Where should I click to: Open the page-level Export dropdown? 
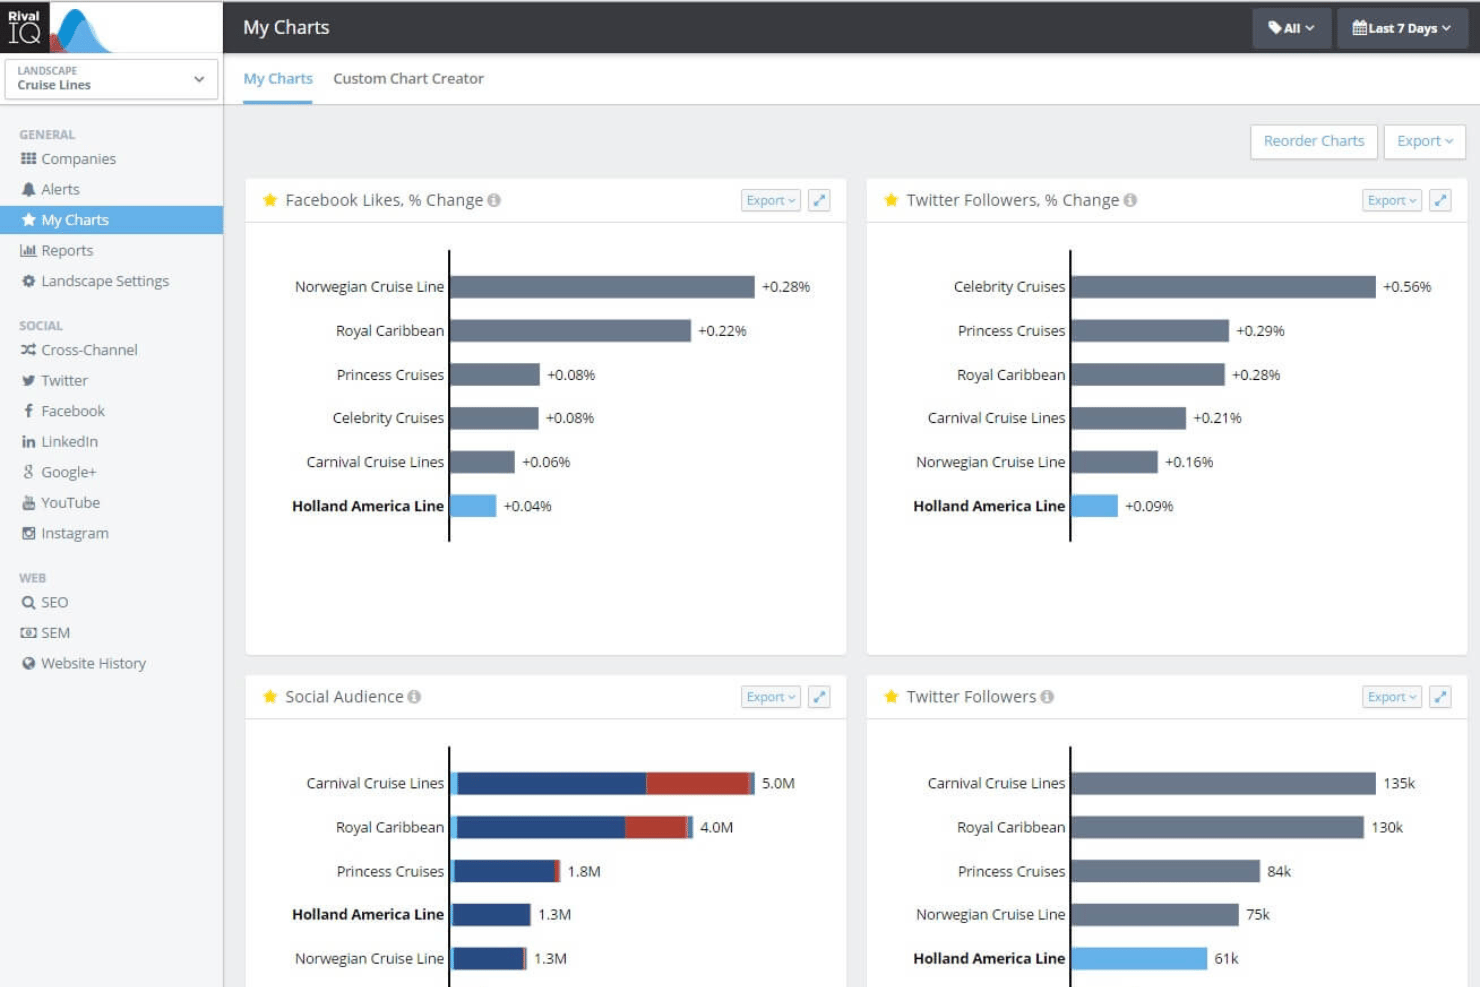point(1424,141)
